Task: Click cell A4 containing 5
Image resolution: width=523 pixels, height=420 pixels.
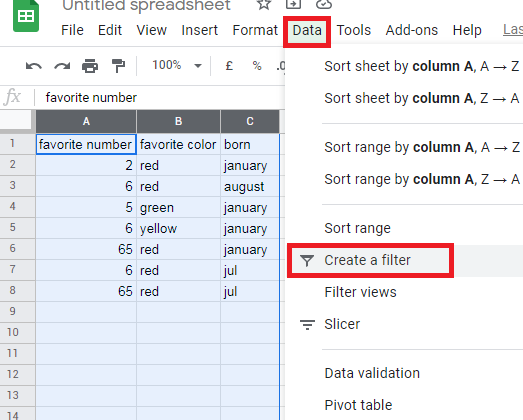Action: (x=86, y=207)
